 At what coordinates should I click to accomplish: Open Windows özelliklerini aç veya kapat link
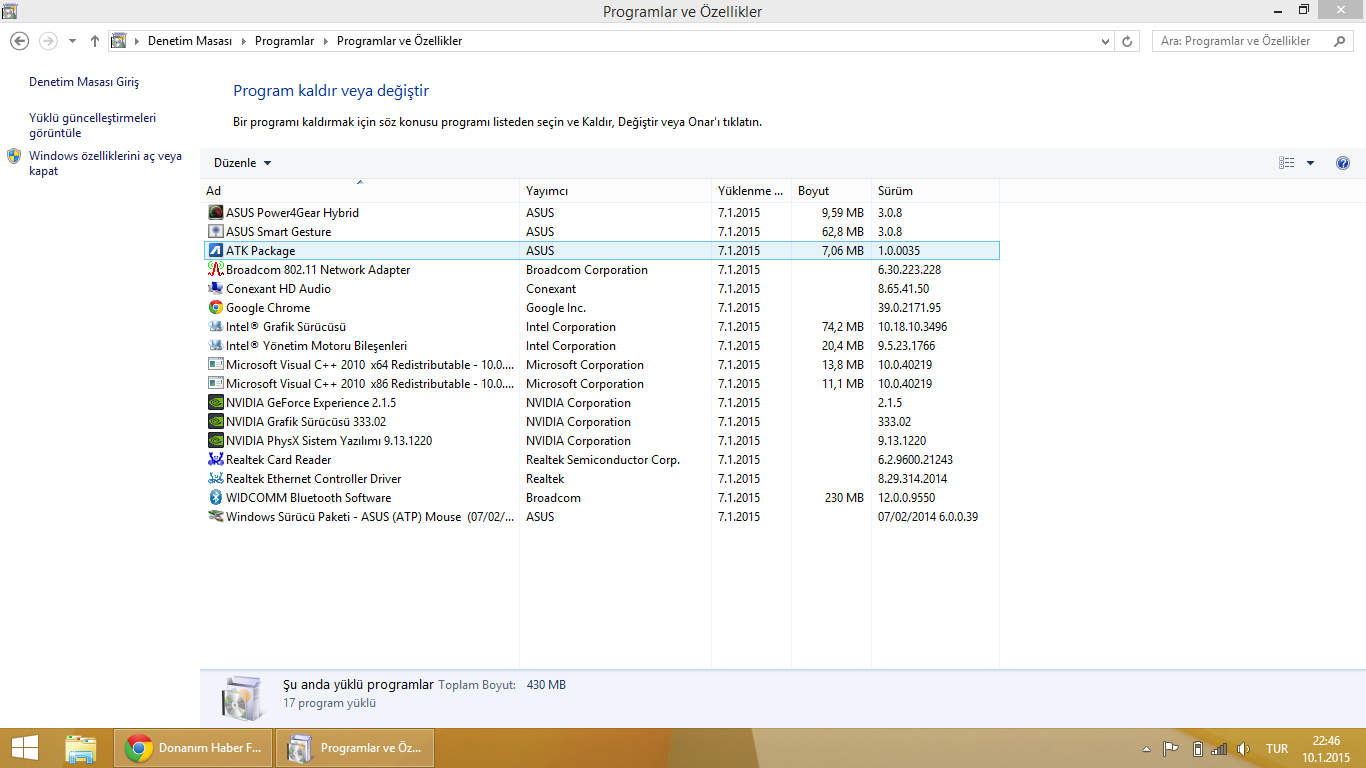tap(105, 163)
